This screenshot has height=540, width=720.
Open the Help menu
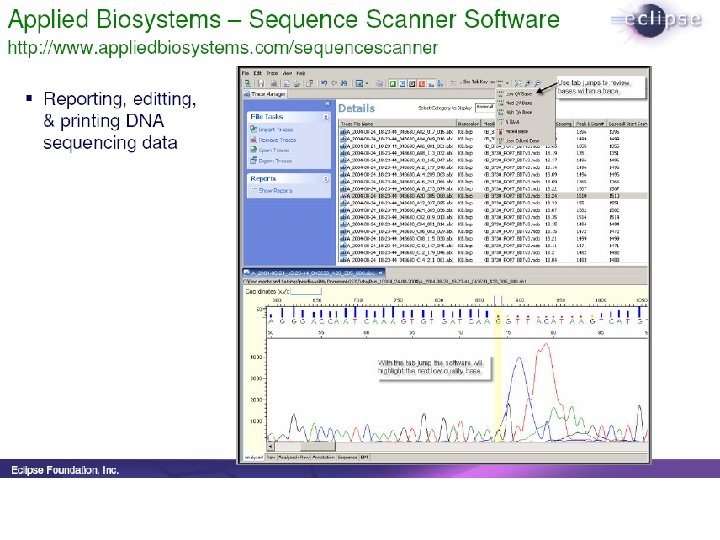tap(301, 73)
